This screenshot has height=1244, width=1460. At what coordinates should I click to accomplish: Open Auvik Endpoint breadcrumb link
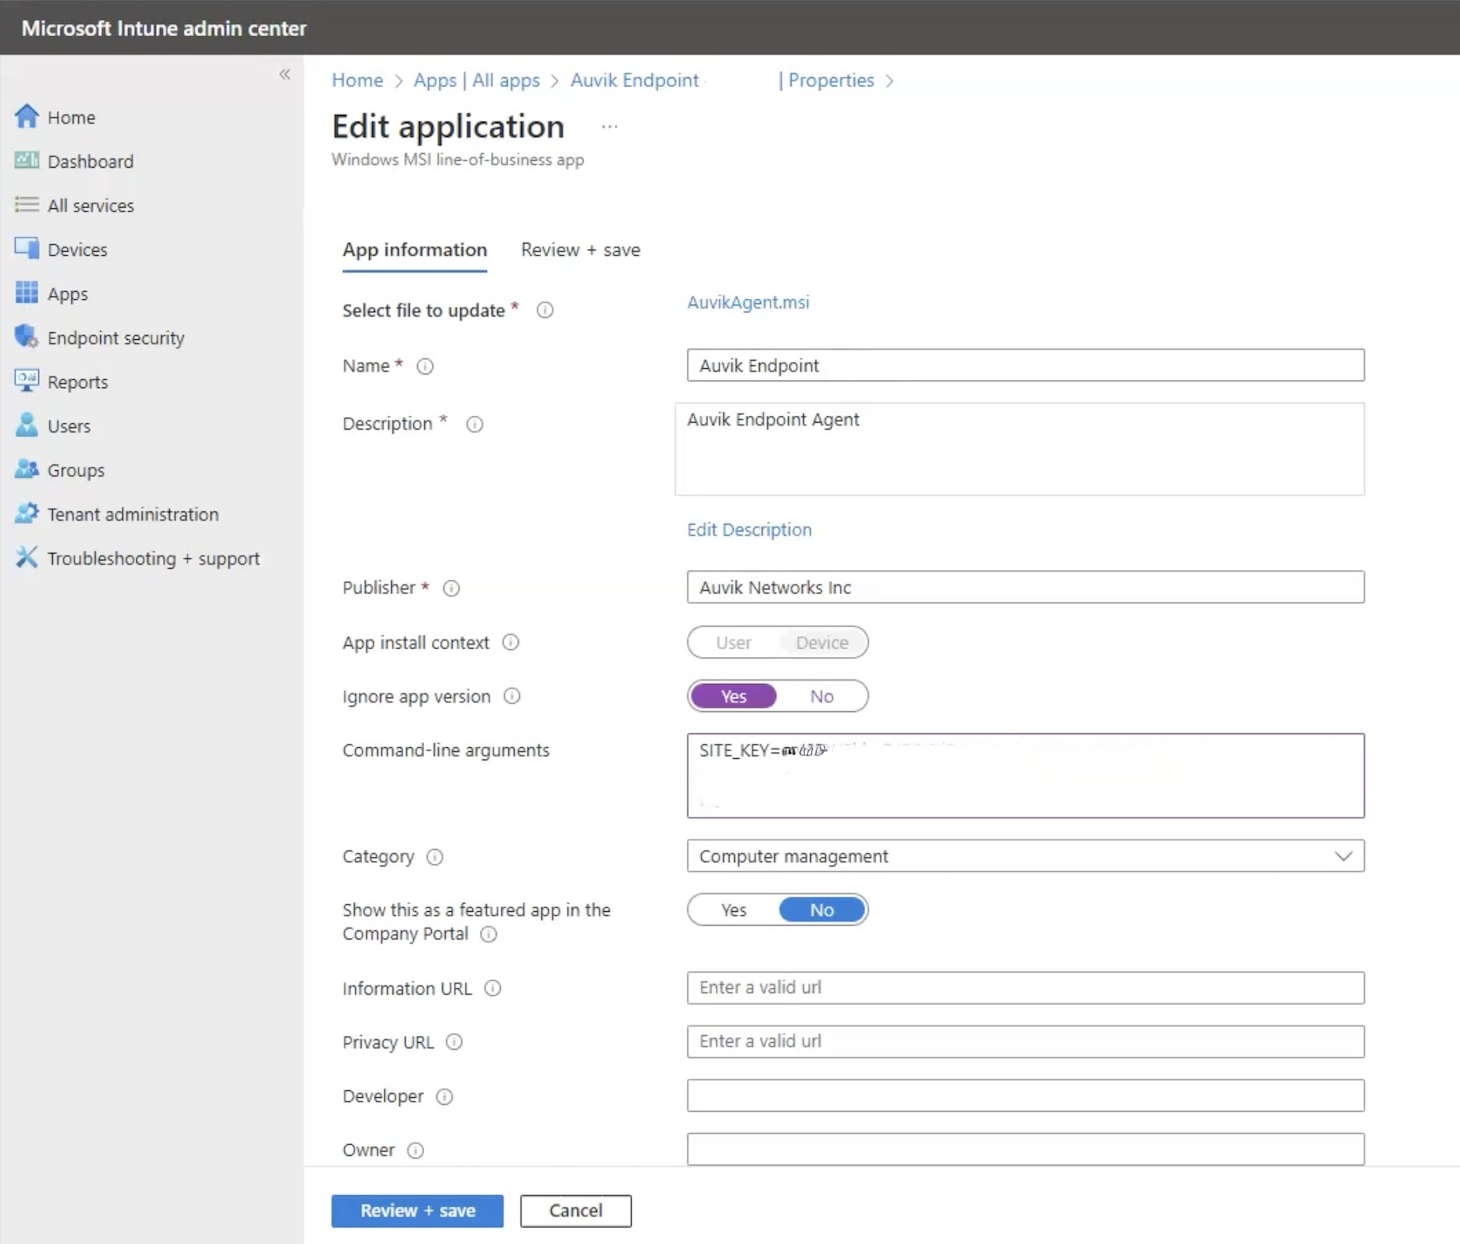pyautogui.click(x=634, y=80)
